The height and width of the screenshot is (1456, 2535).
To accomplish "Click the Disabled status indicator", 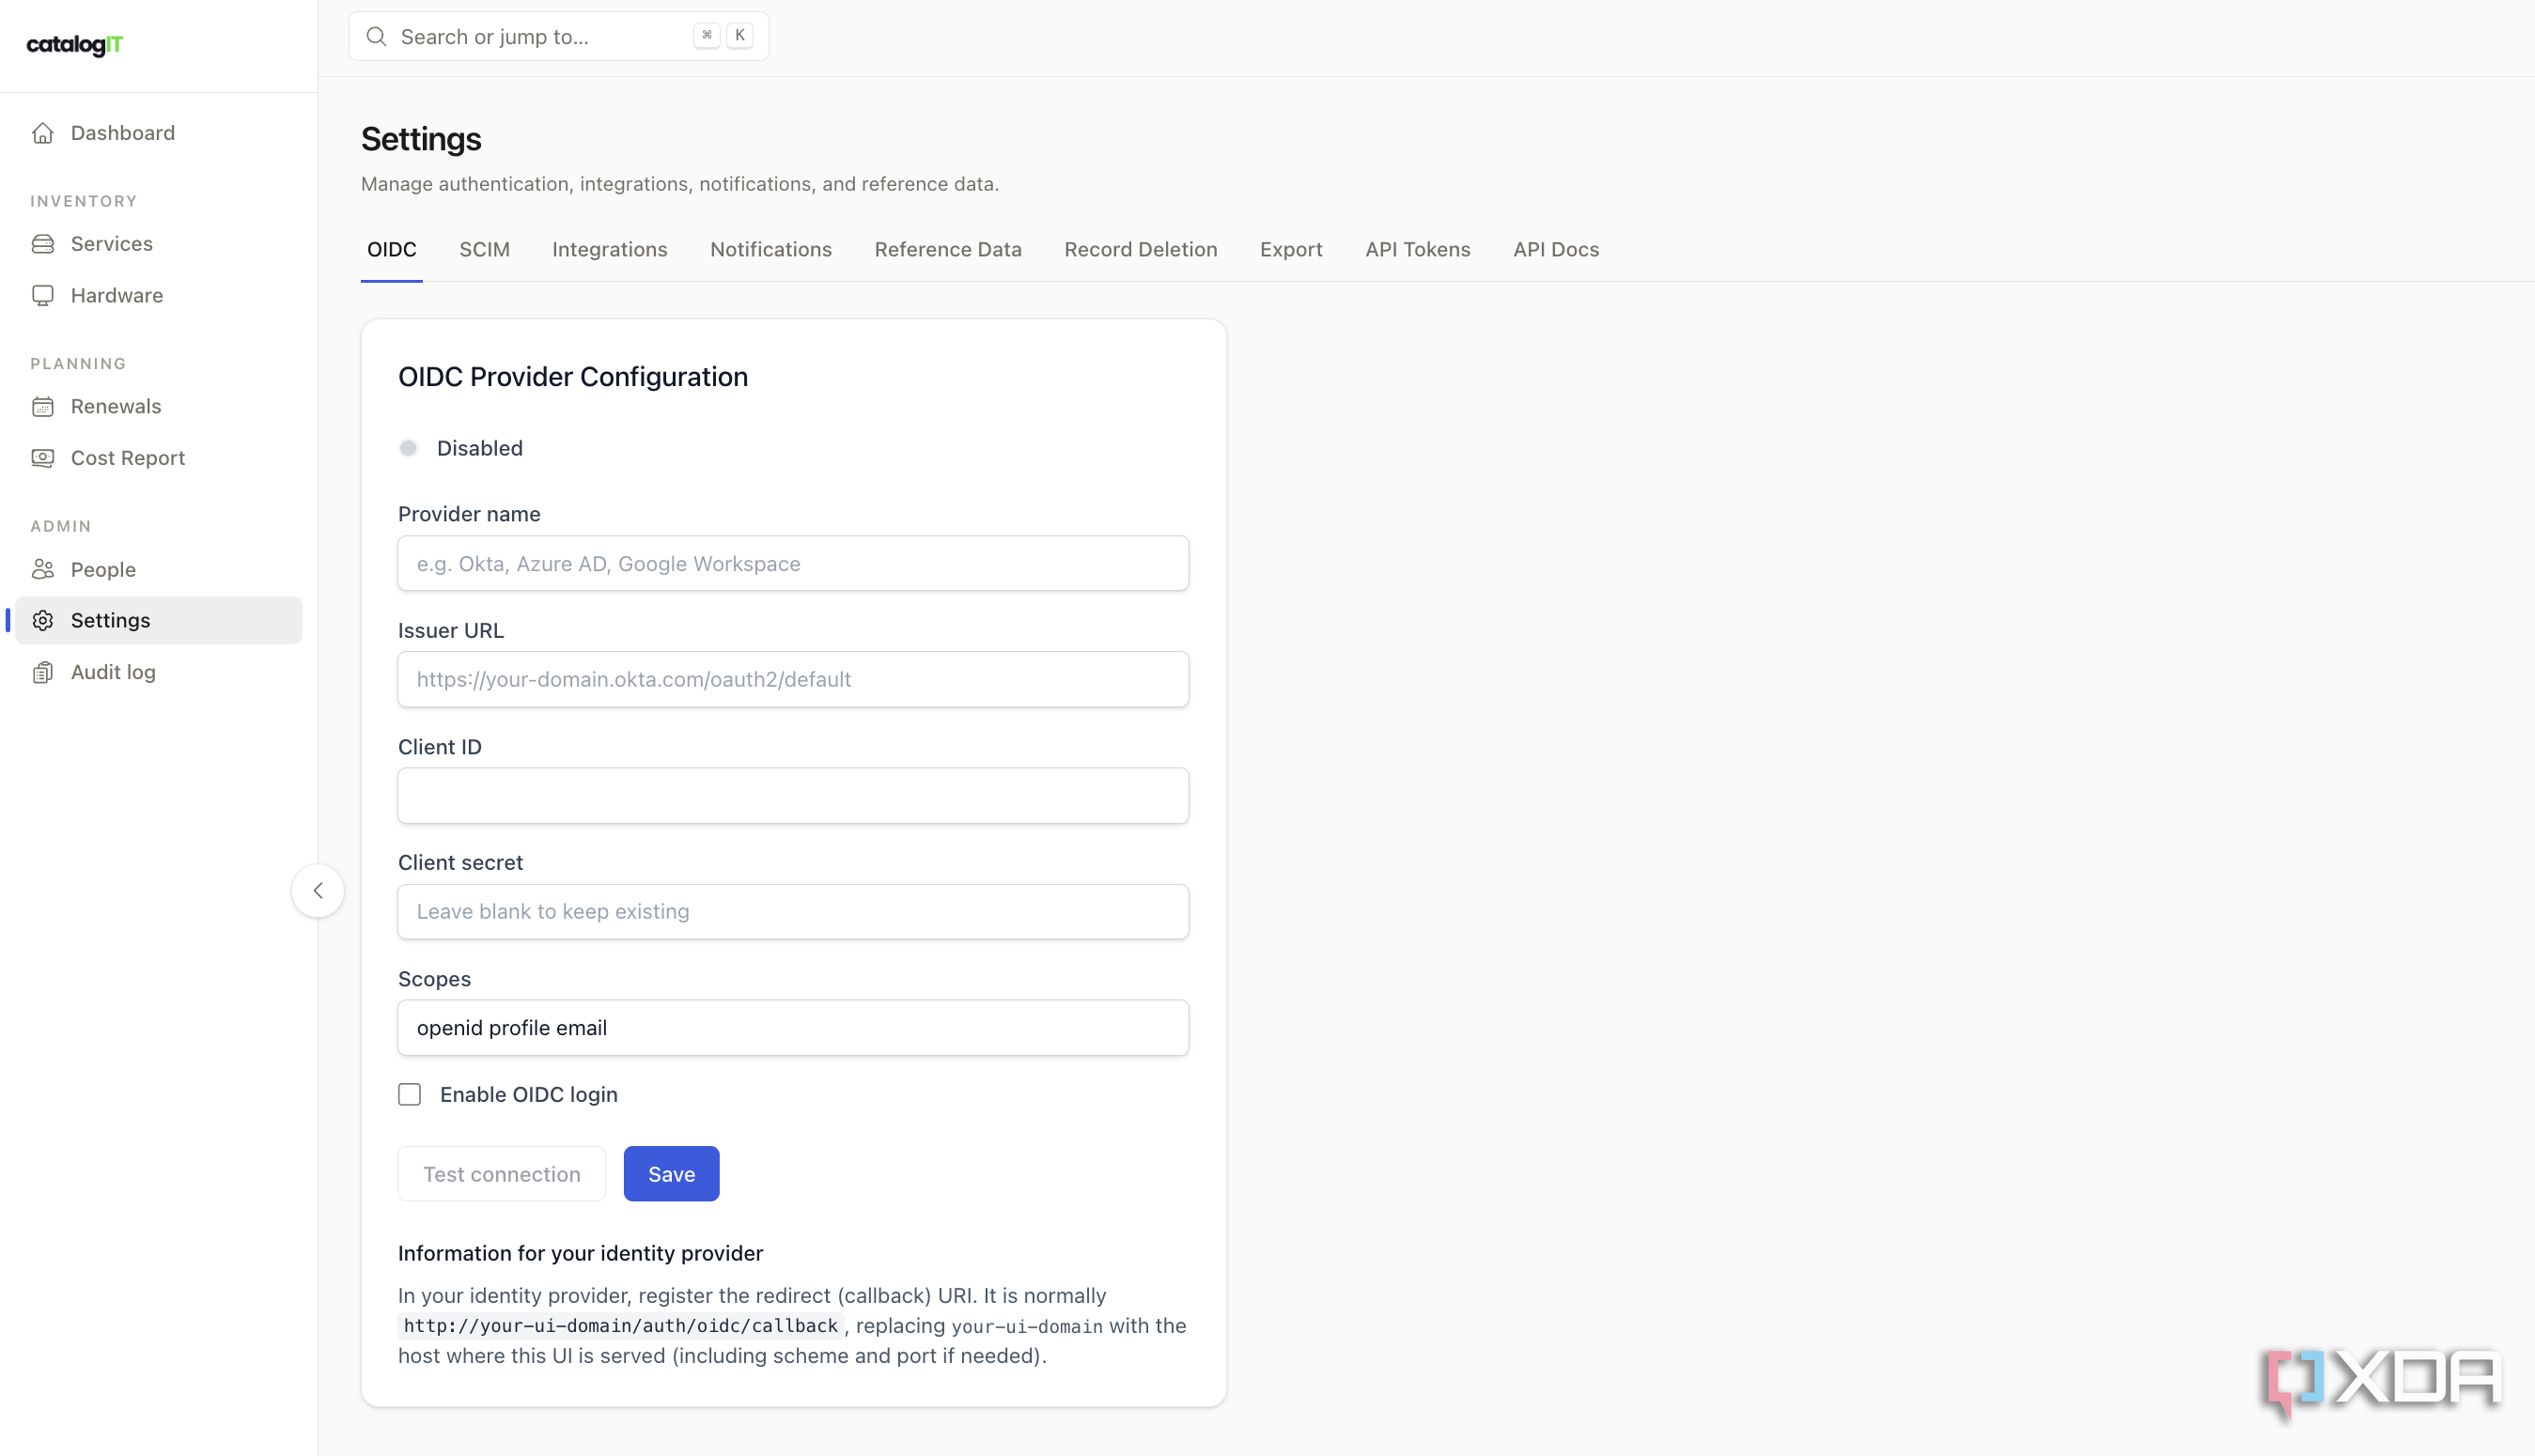I will point(408,449).
